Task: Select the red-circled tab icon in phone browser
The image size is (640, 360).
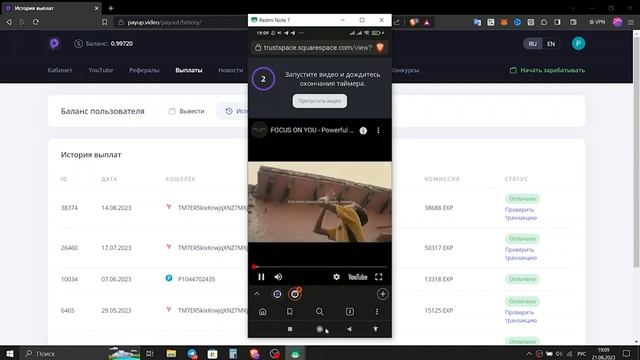Action: (295, 294)
